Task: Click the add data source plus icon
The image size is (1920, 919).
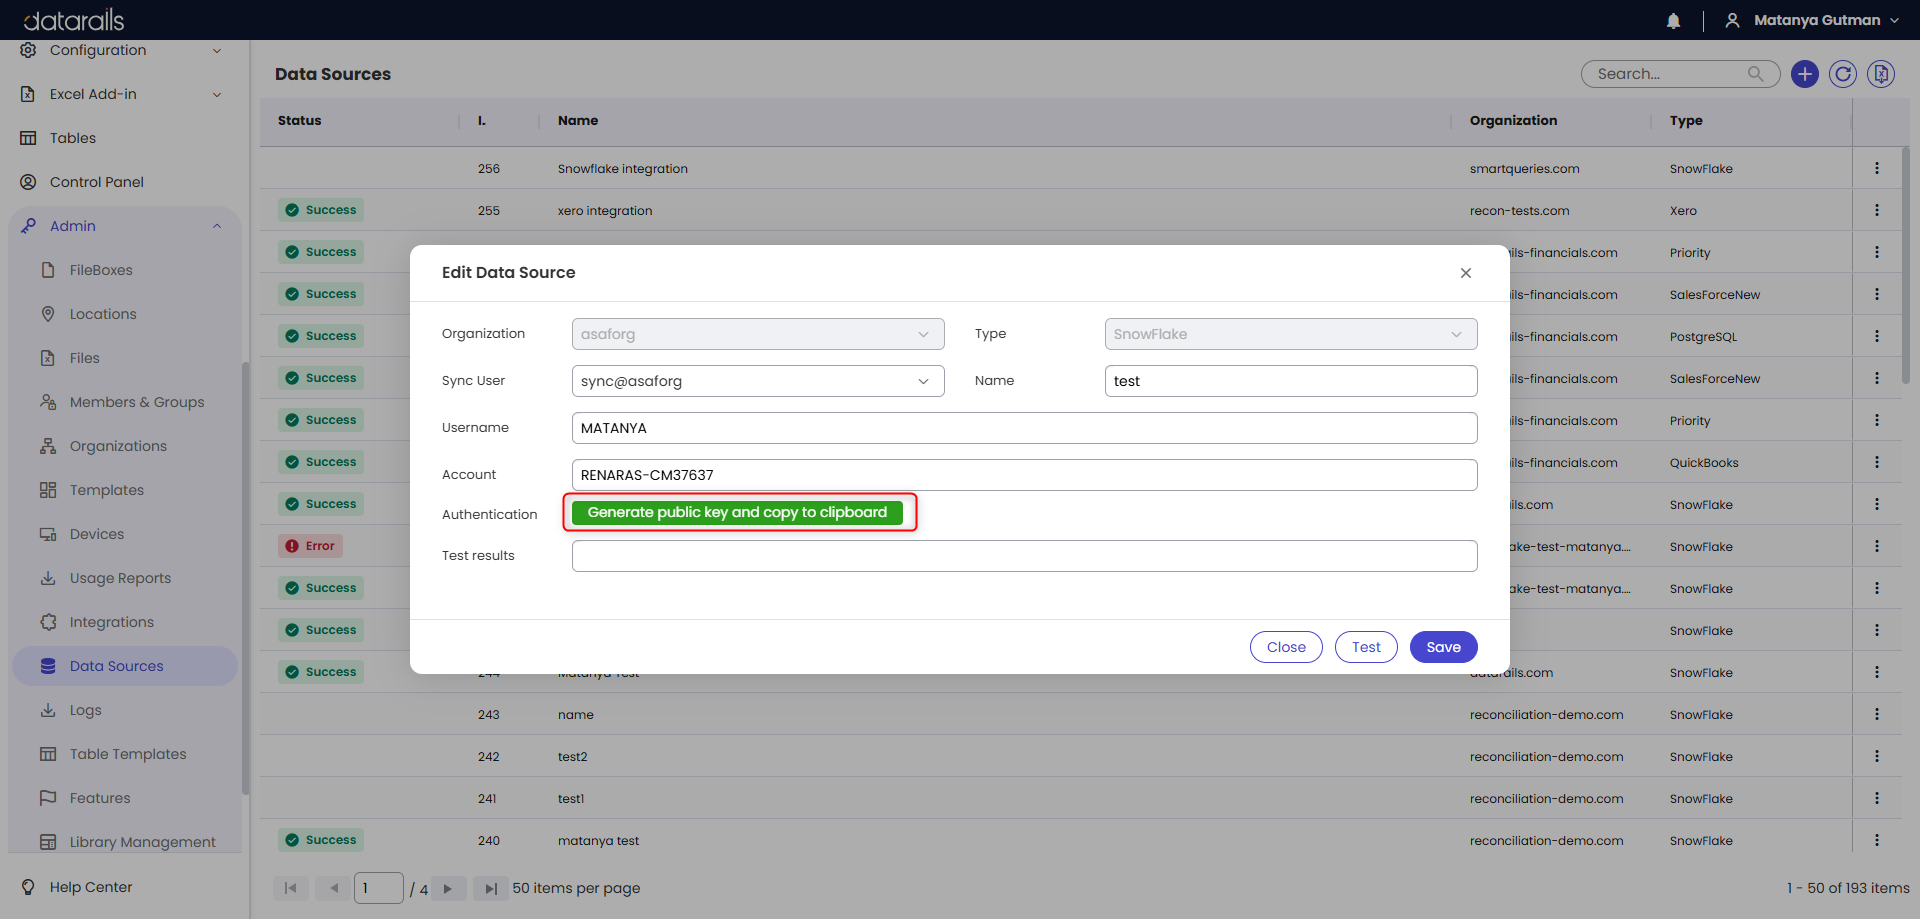Action: (1804, 74)
